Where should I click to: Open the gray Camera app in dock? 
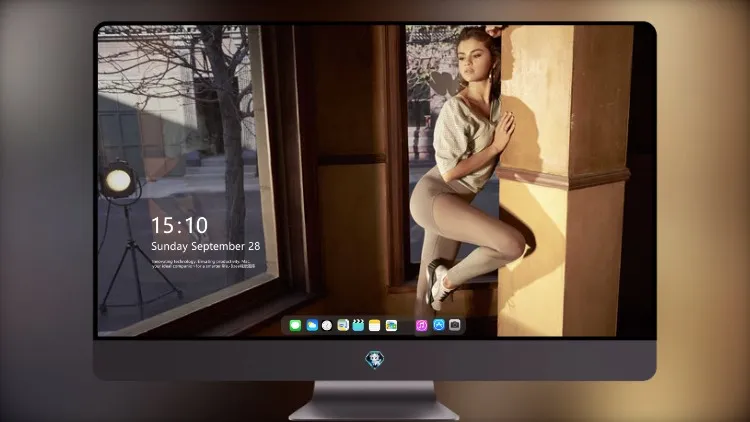(x=455, y=325)
